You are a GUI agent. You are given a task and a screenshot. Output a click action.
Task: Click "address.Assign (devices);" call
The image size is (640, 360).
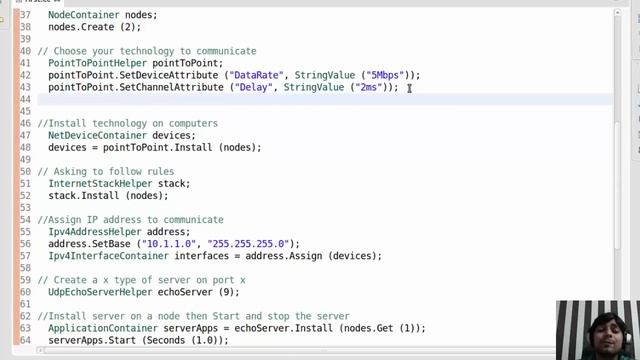point(313,256)
